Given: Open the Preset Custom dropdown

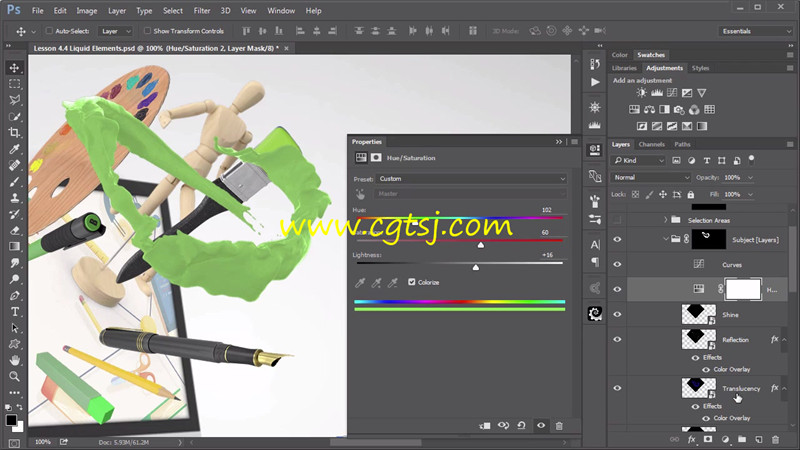Looking at the screenshot, I should coord(471,179).
